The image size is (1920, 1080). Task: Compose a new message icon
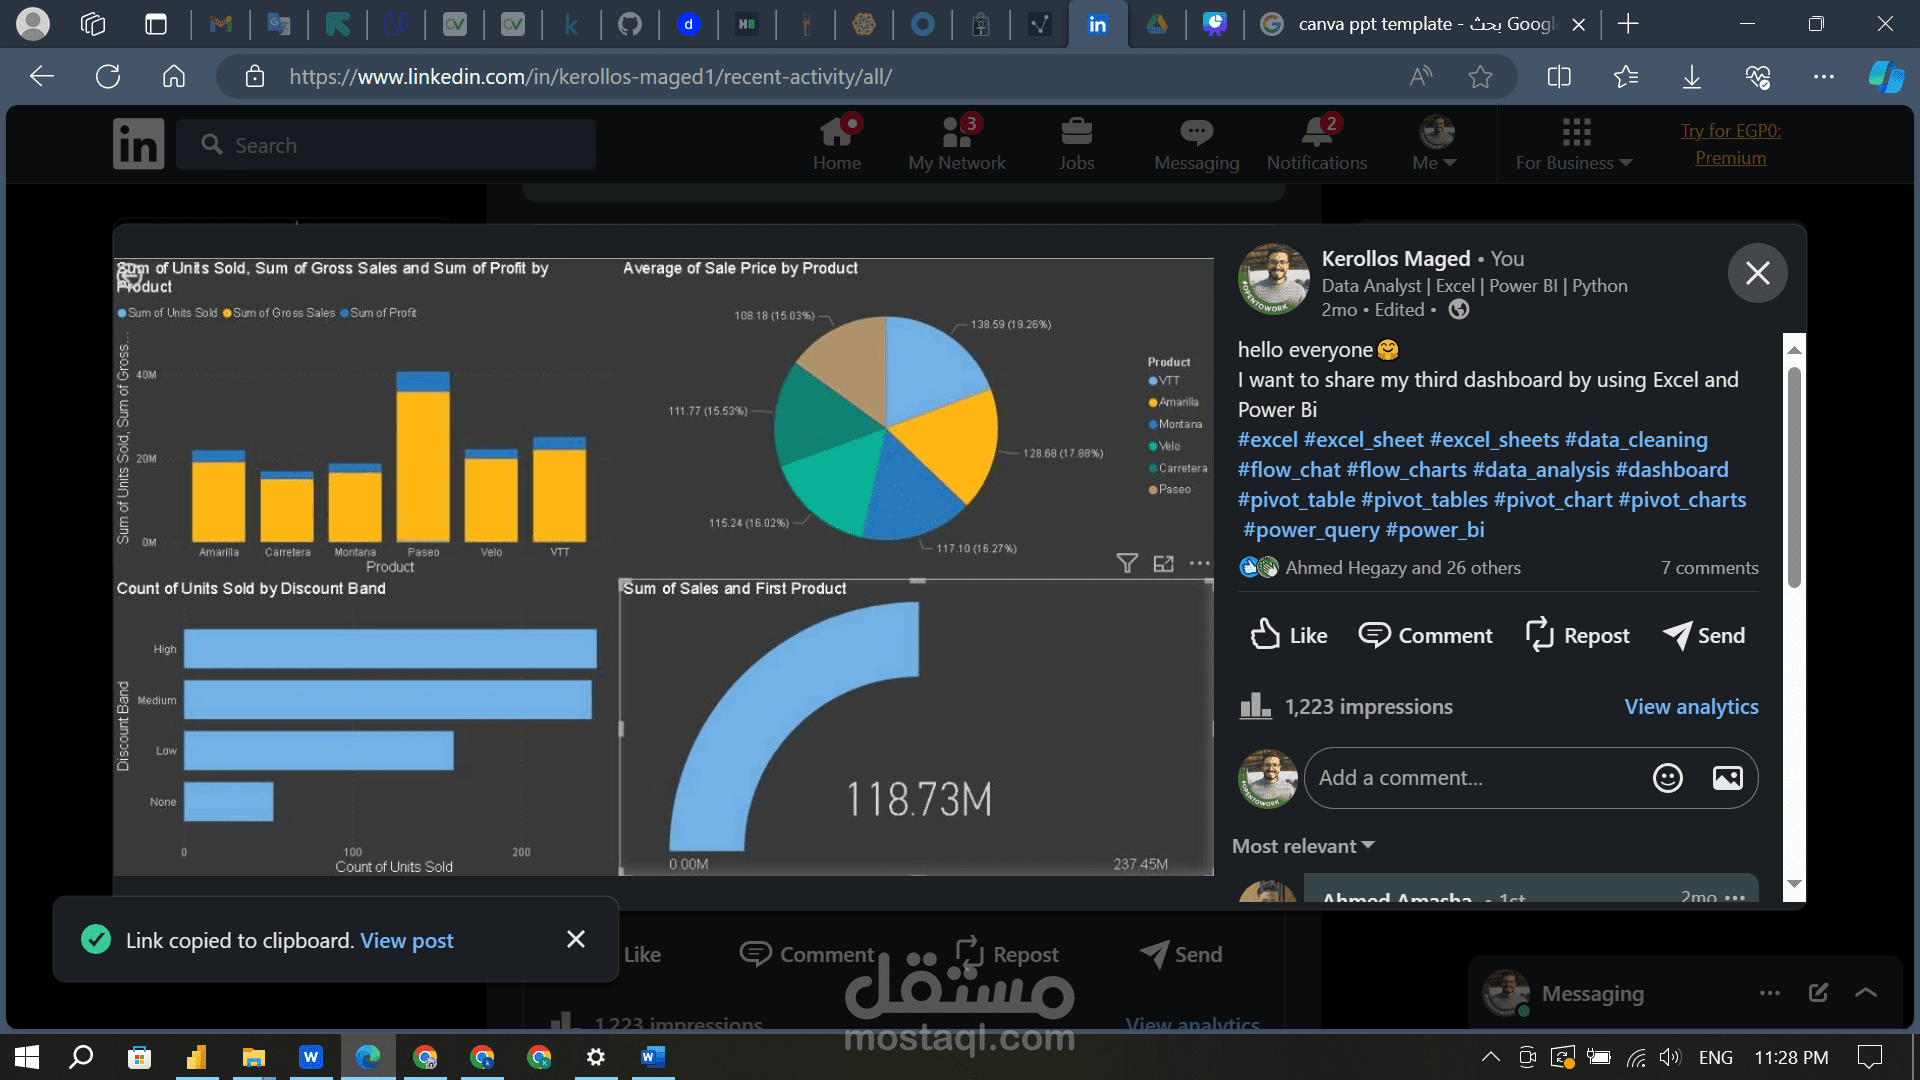[1818, 992]
